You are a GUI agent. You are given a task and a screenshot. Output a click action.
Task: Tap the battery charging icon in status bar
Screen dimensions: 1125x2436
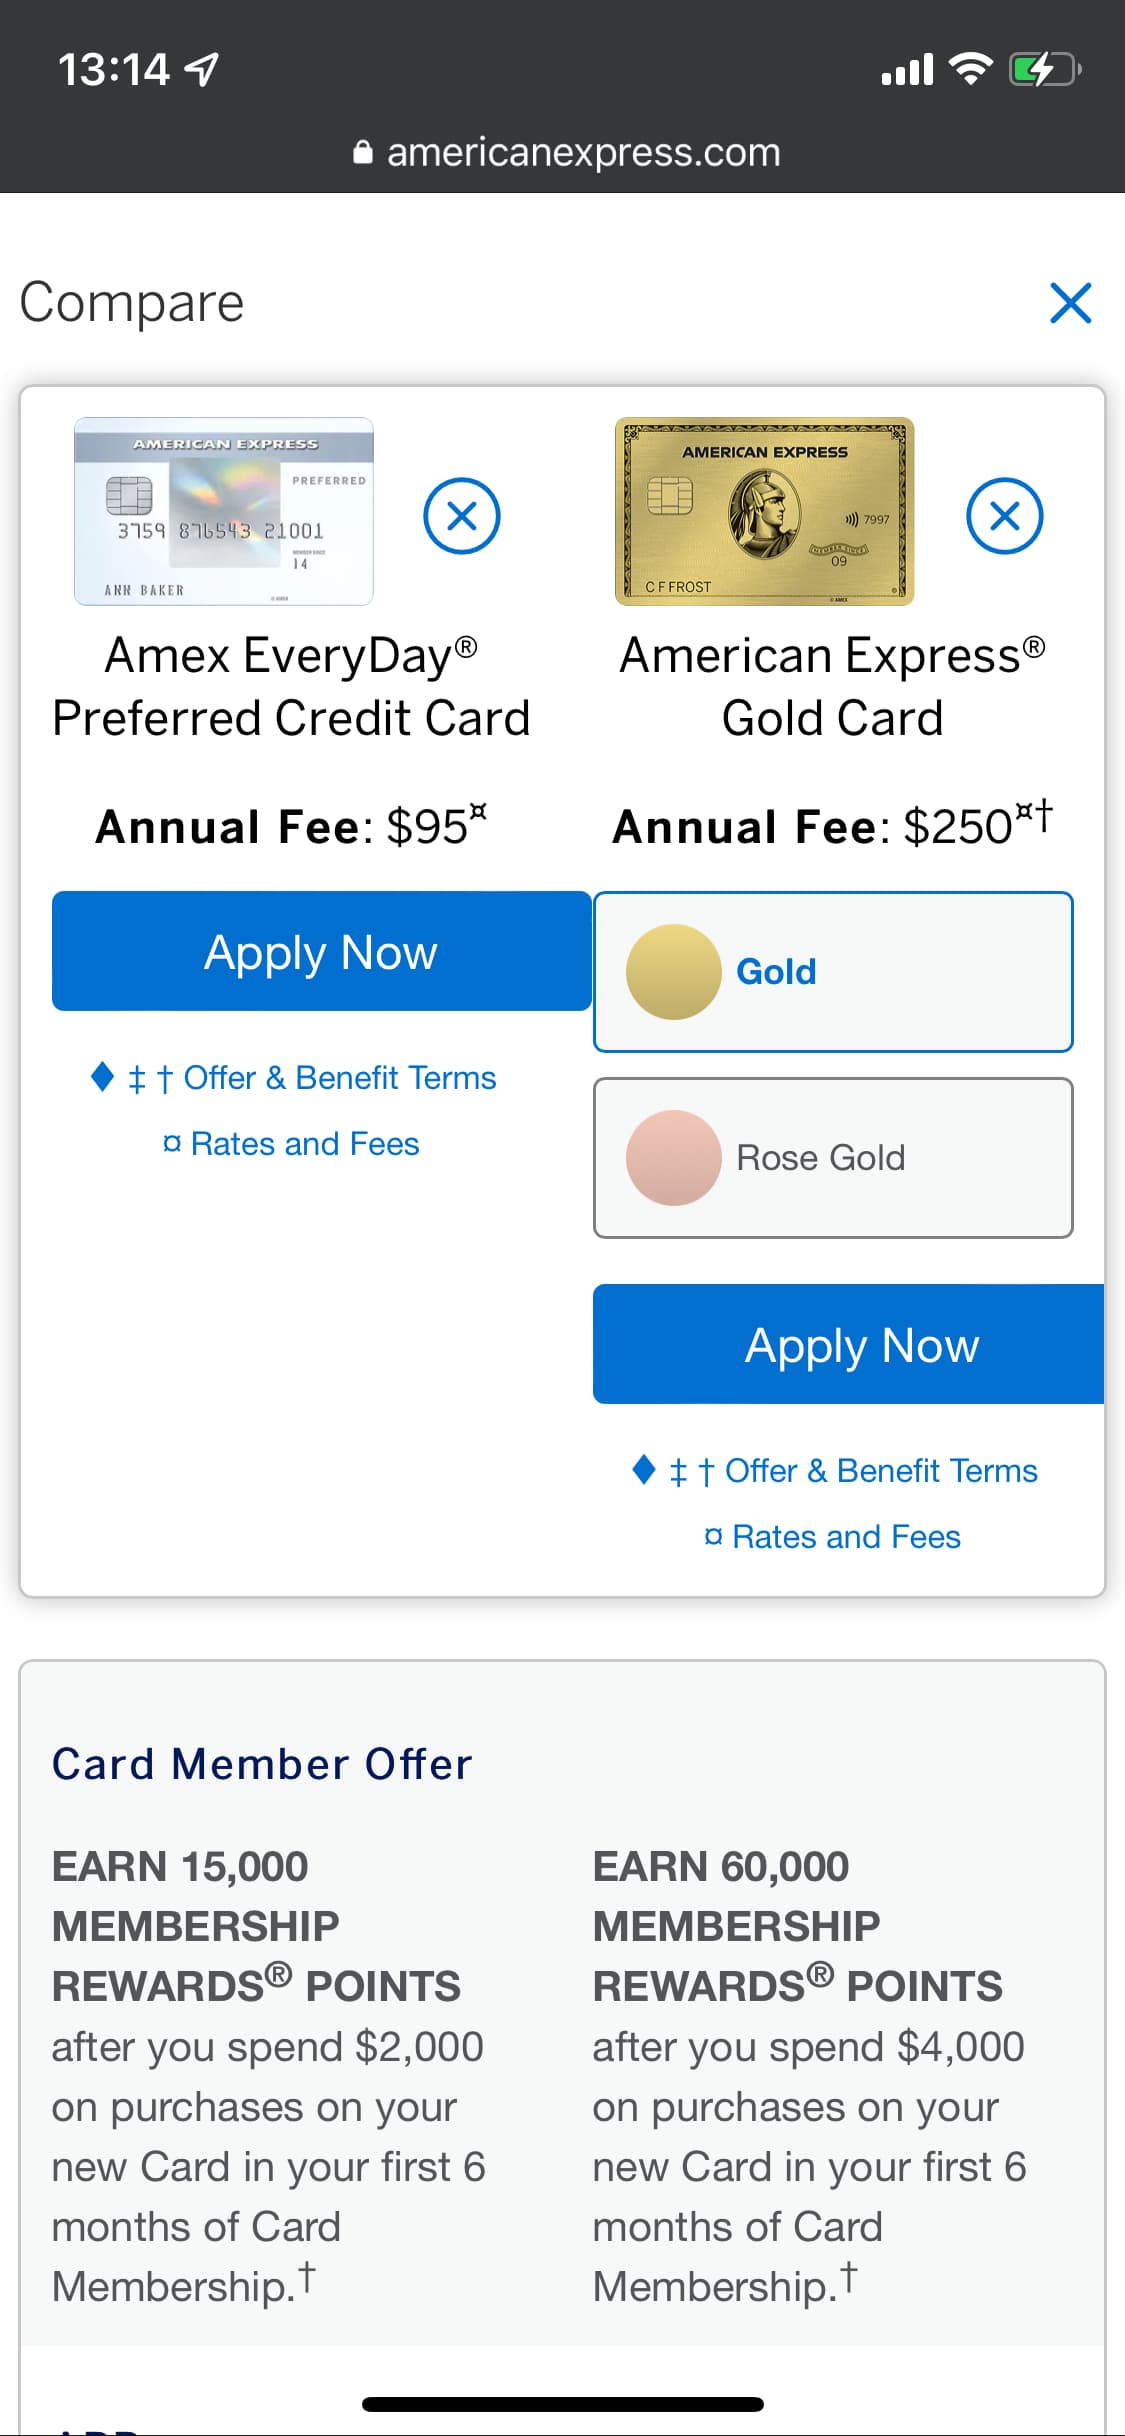click(x=1044, y=70)
